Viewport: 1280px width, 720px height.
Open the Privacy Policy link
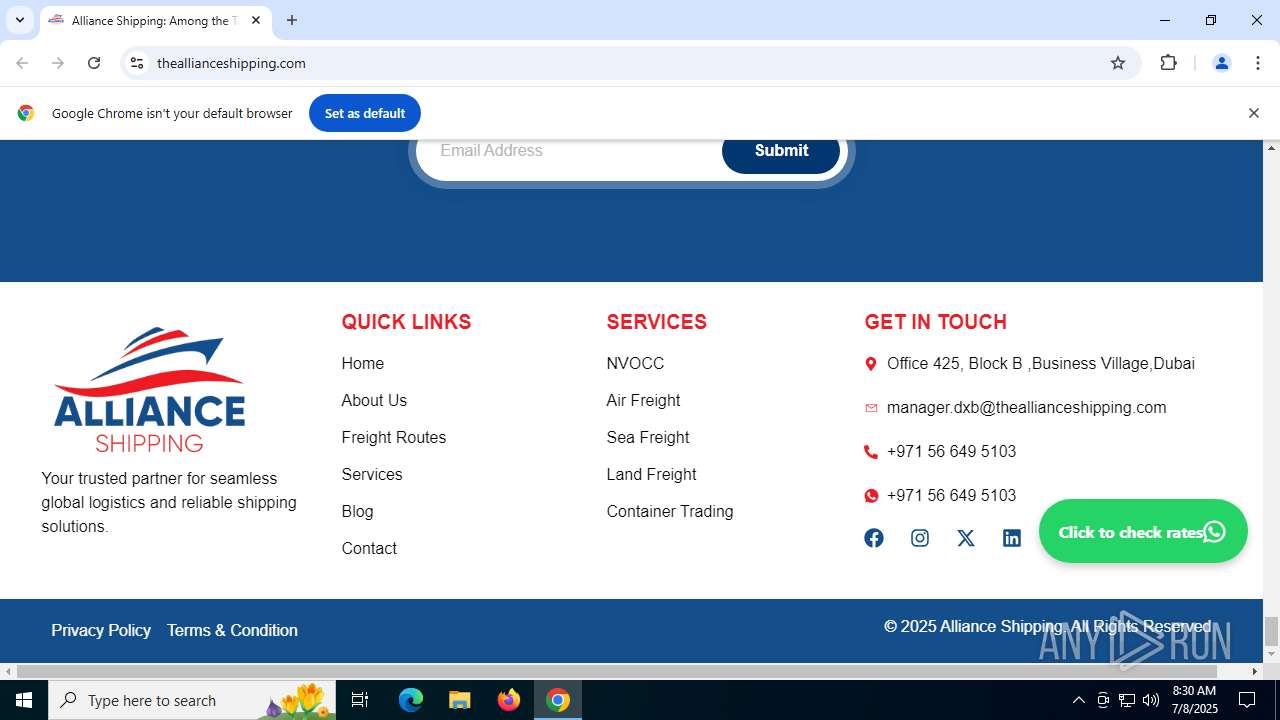click(101, 631)
